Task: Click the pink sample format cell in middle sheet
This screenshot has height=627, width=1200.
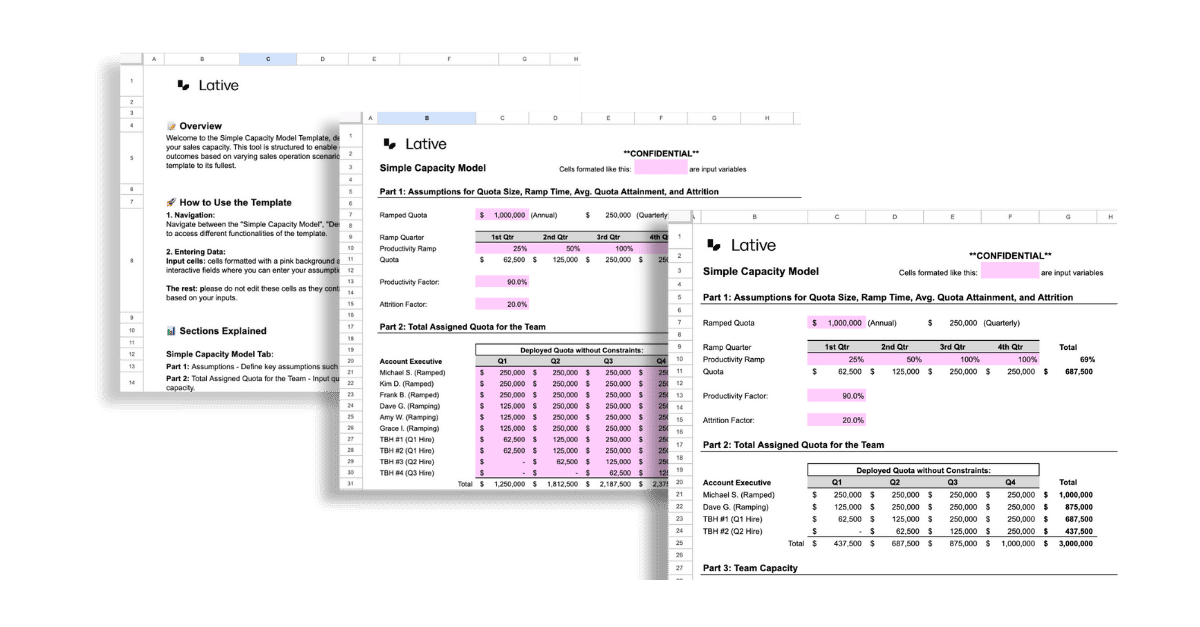Action: coord(660,168)
